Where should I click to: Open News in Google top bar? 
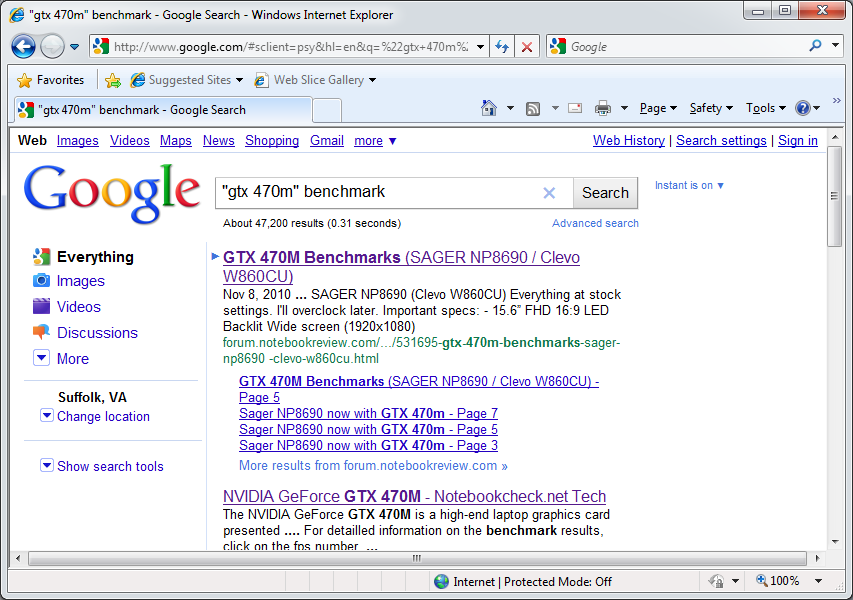[x=219, y=140]
